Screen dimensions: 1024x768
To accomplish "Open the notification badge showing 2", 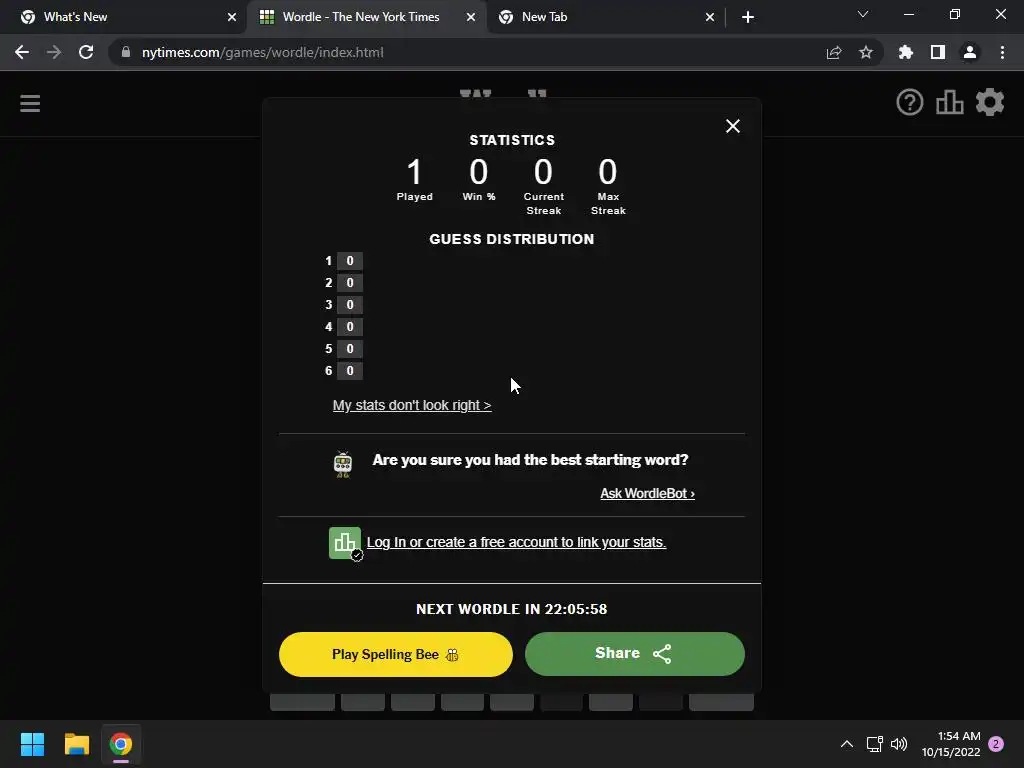I will point(996,744).
